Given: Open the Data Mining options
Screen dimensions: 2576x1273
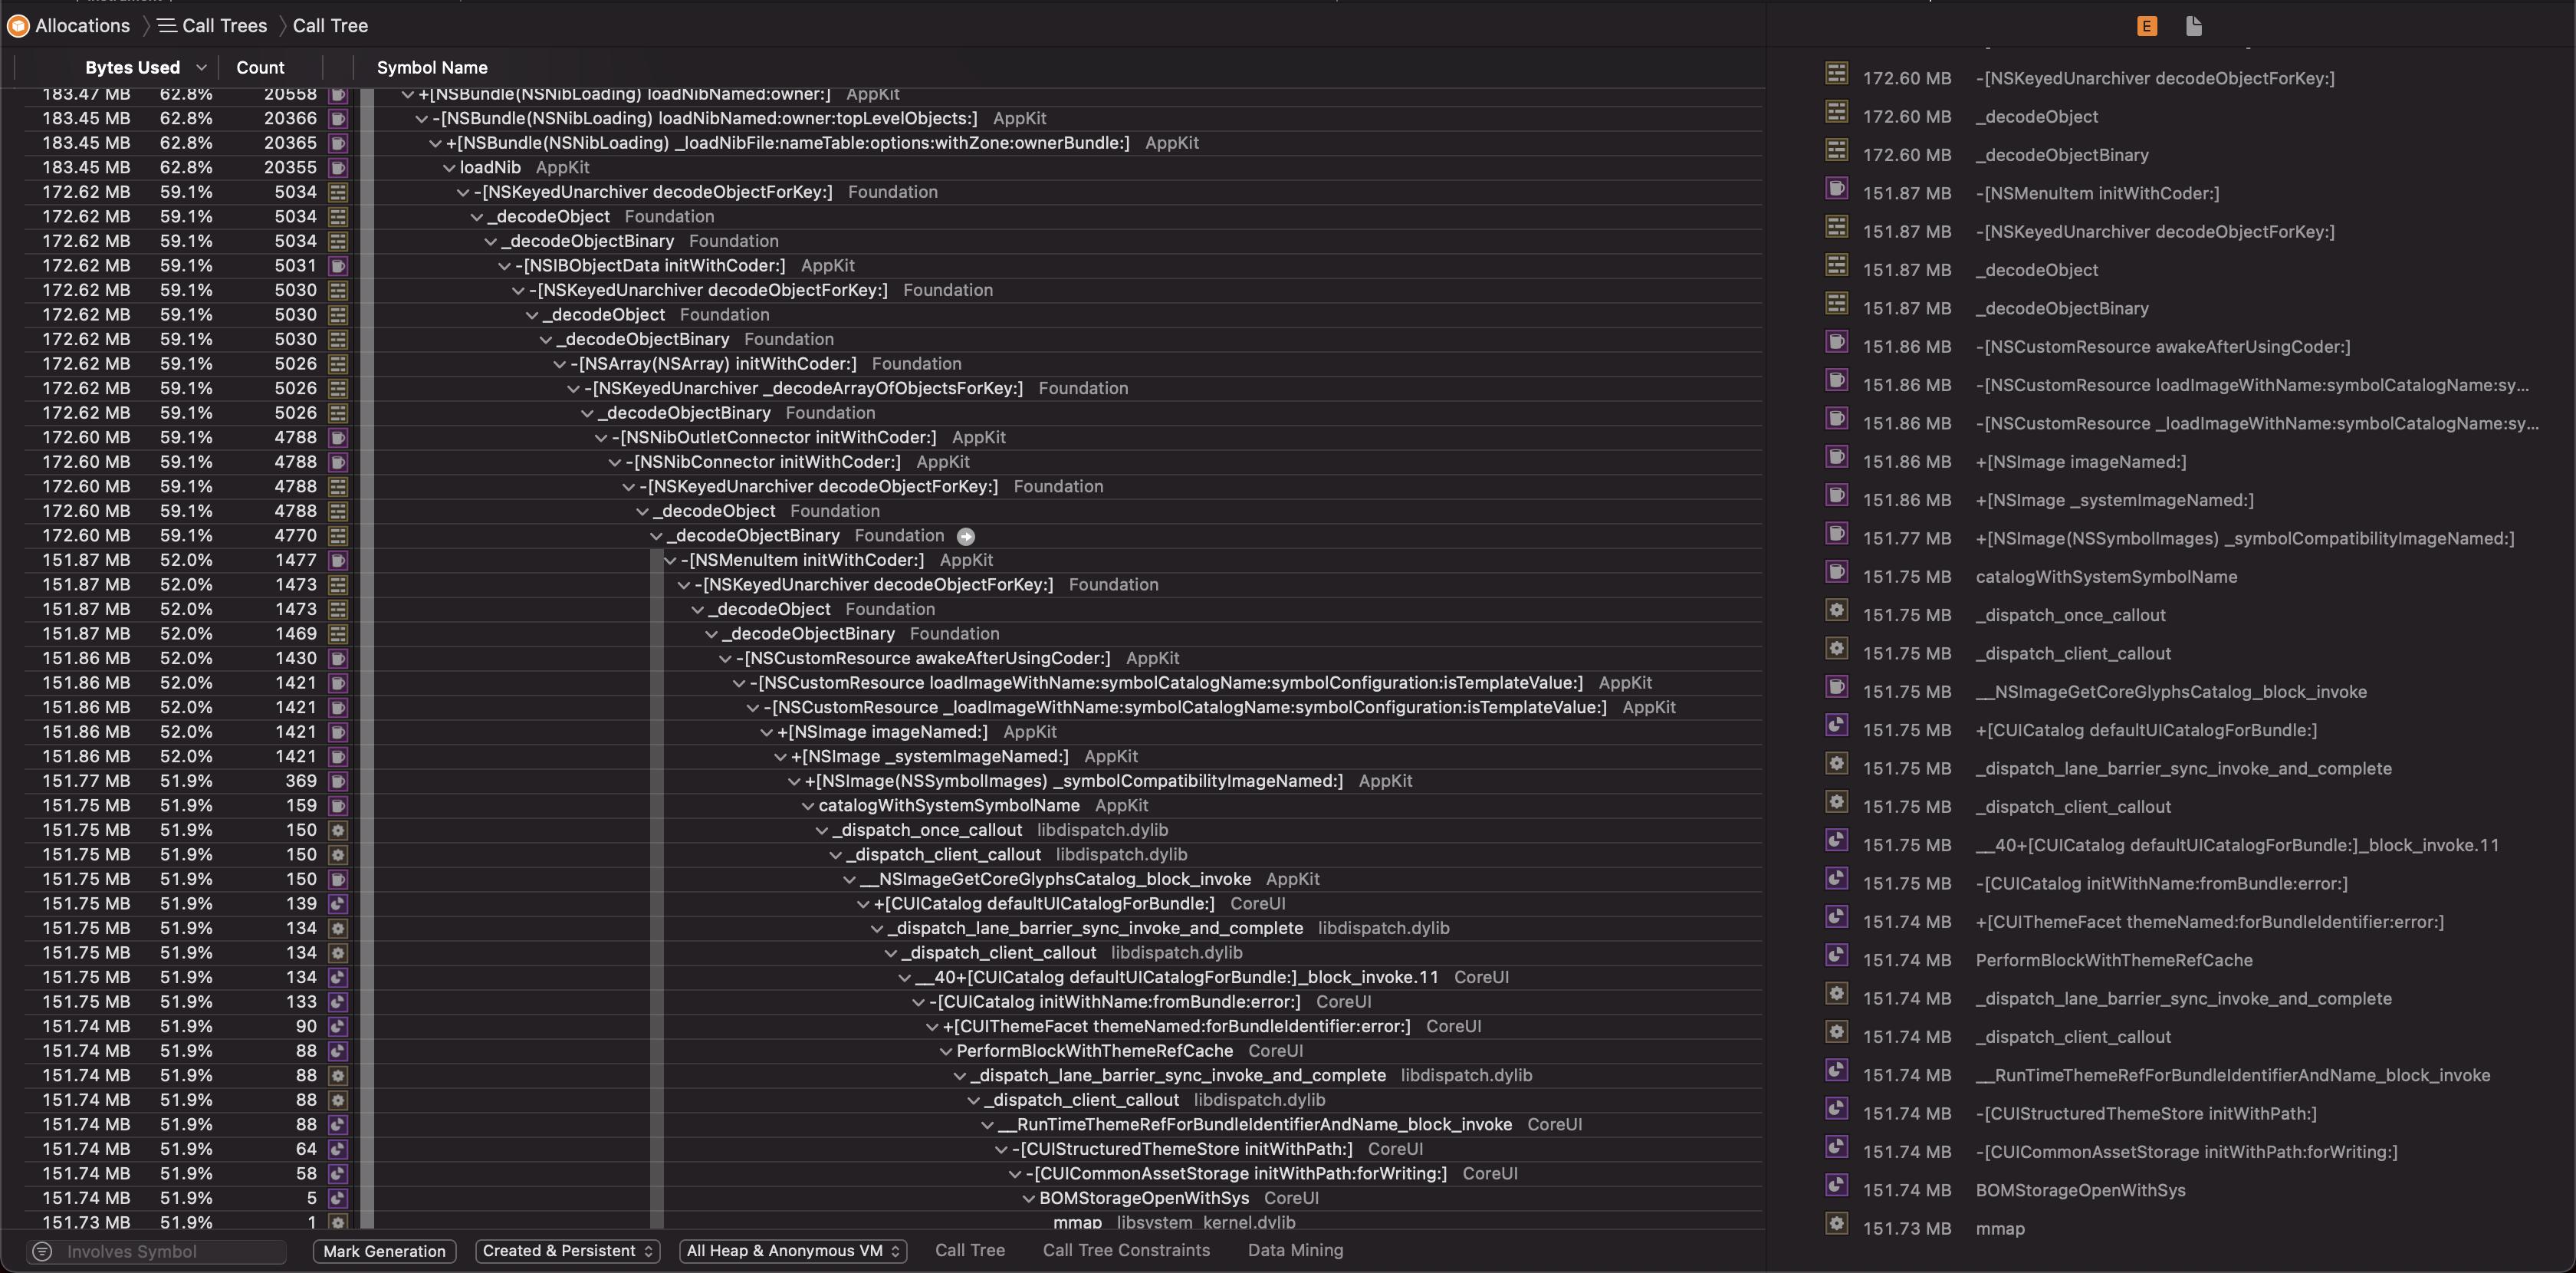Looking at the screenshot, I should tap(1295, 1250).
